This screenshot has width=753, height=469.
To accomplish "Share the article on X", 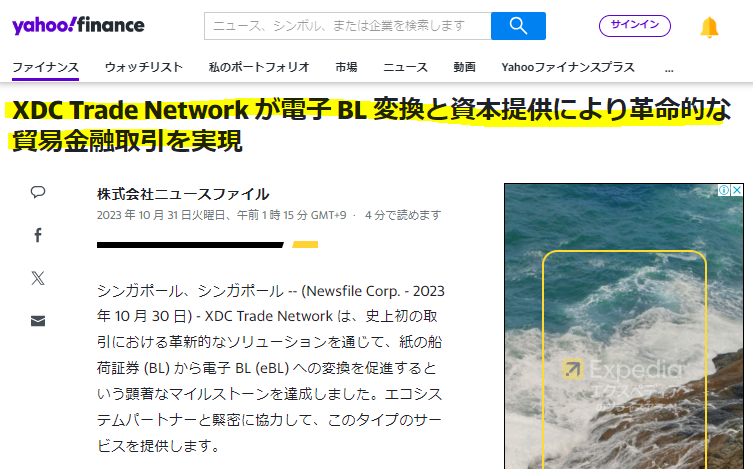I will pos(38,278).
